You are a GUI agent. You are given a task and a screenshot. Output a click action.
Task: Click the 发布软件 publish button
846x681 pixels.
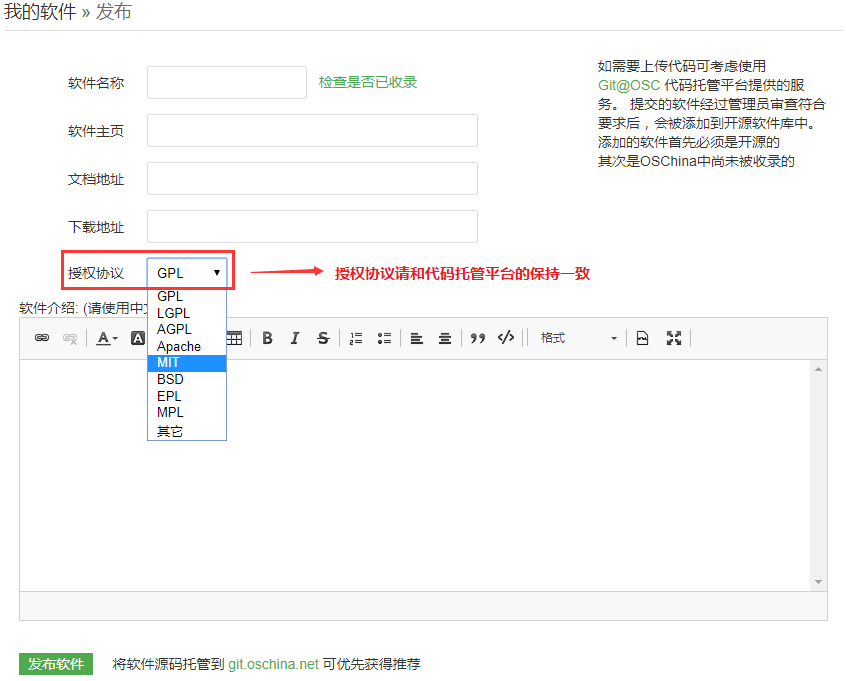[x=56, y=664]
